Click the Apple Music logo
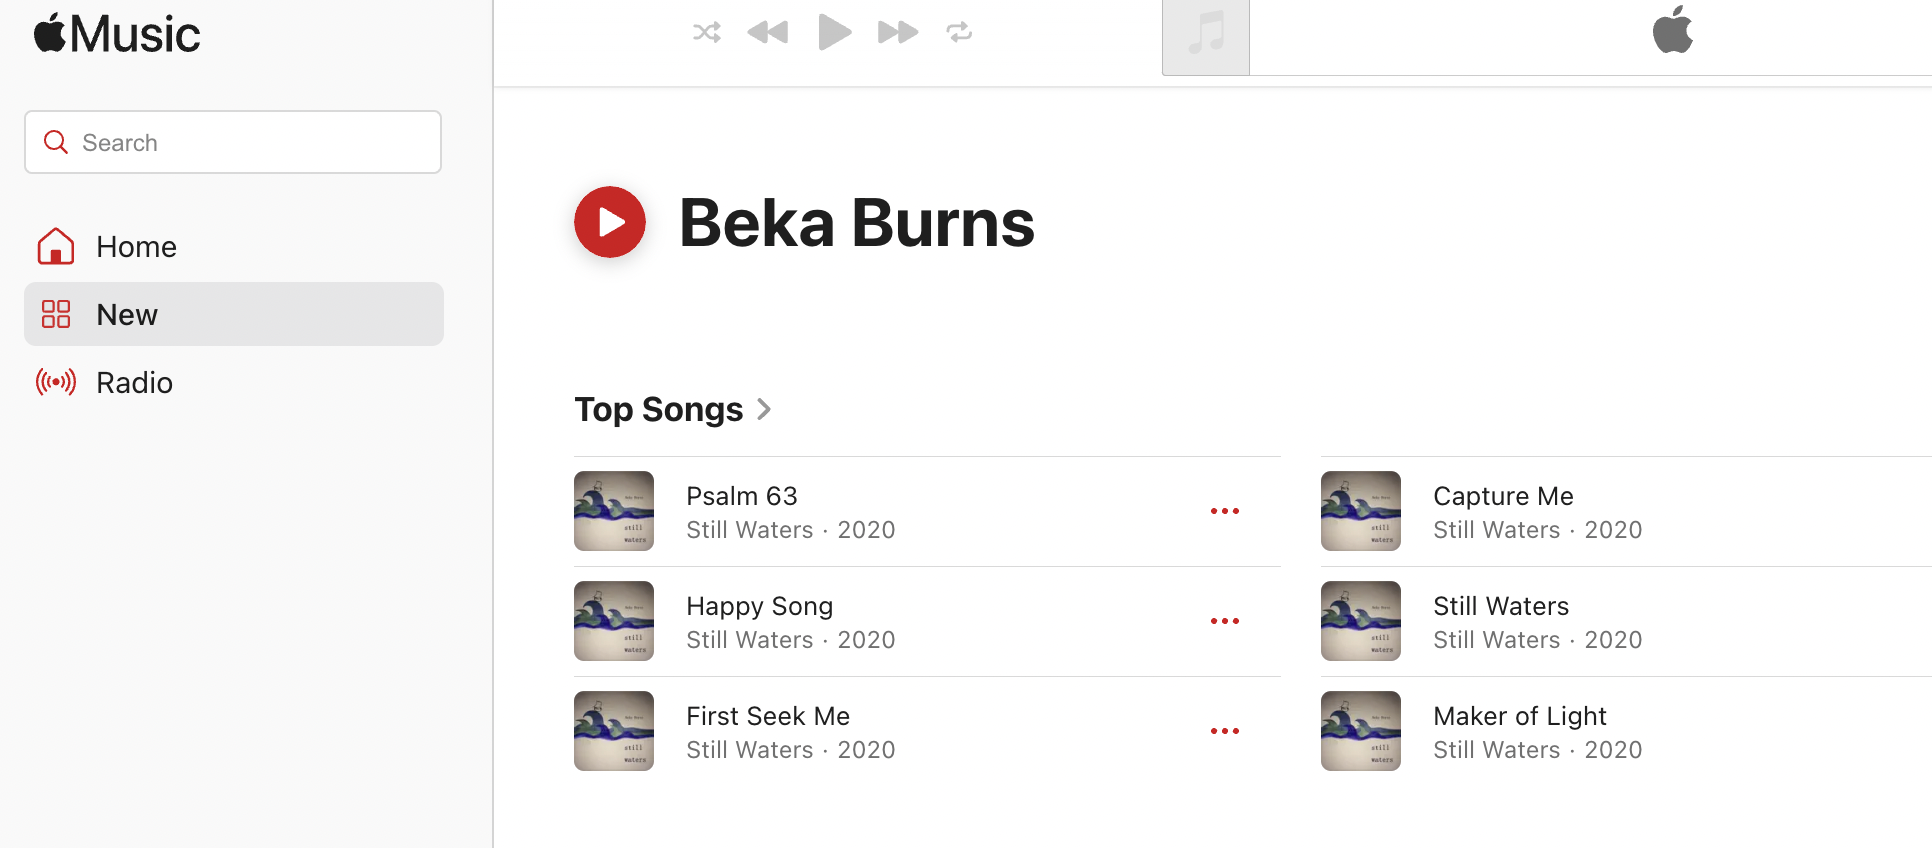 point(117,34)
